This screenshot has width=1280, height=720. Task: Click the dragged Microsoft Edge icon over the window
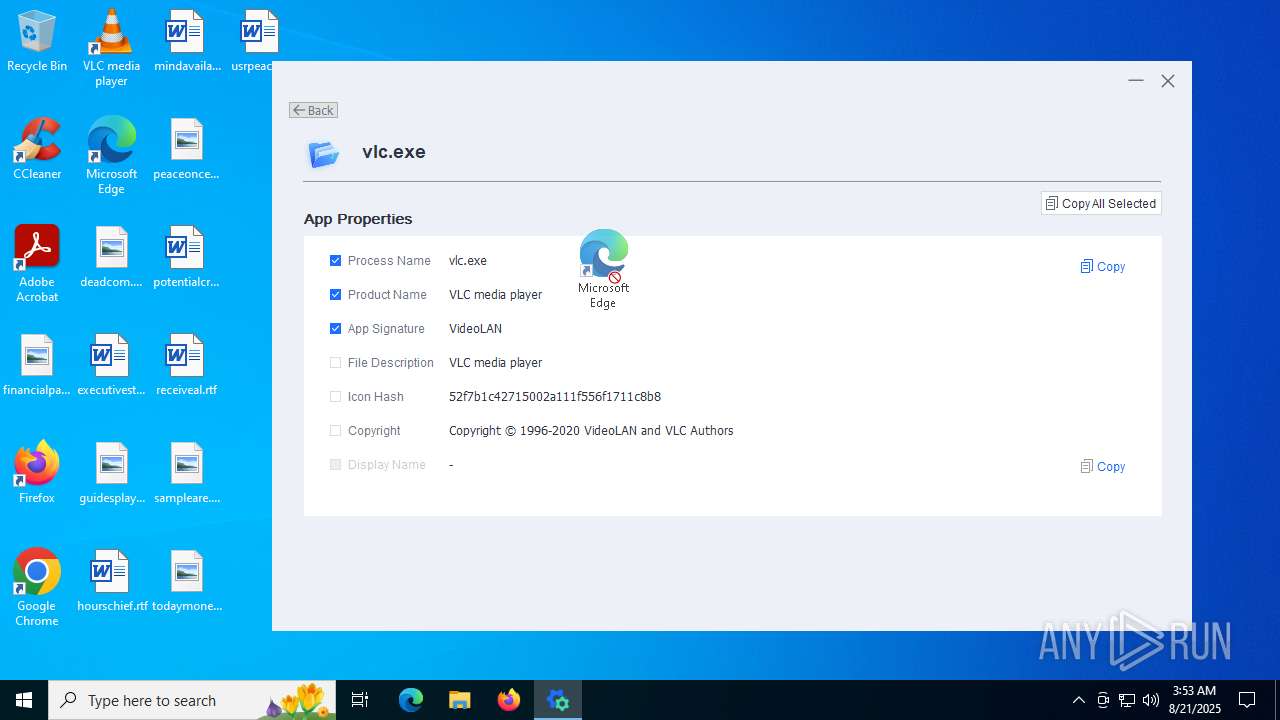coord(603,268)
